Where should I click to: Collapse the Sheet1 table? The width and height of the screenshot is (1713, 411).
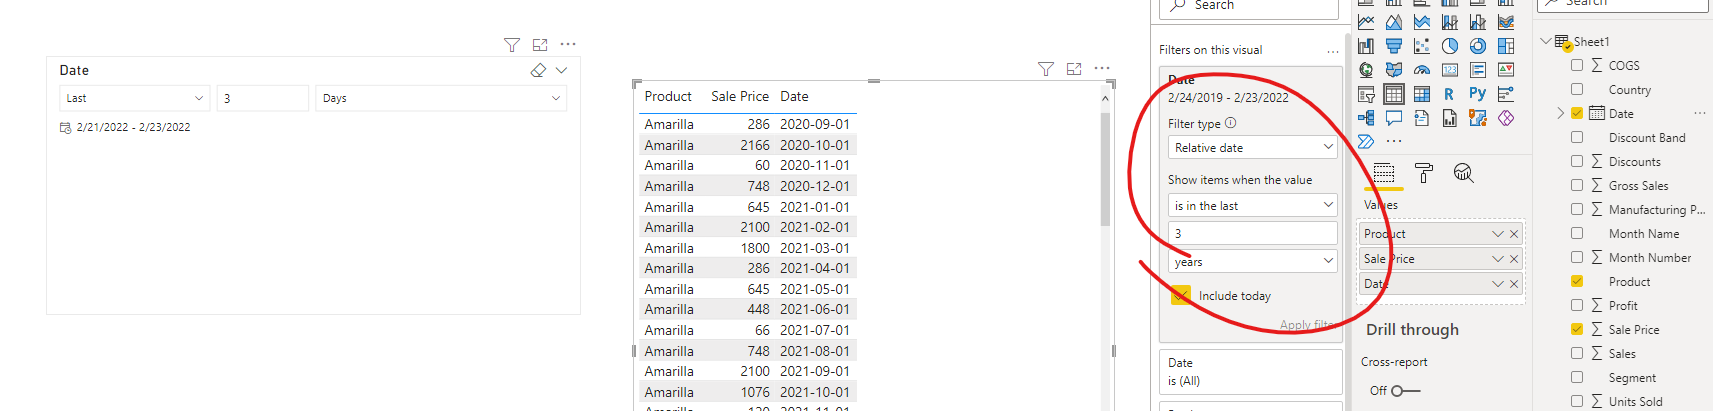click(x=1546, y=41)
